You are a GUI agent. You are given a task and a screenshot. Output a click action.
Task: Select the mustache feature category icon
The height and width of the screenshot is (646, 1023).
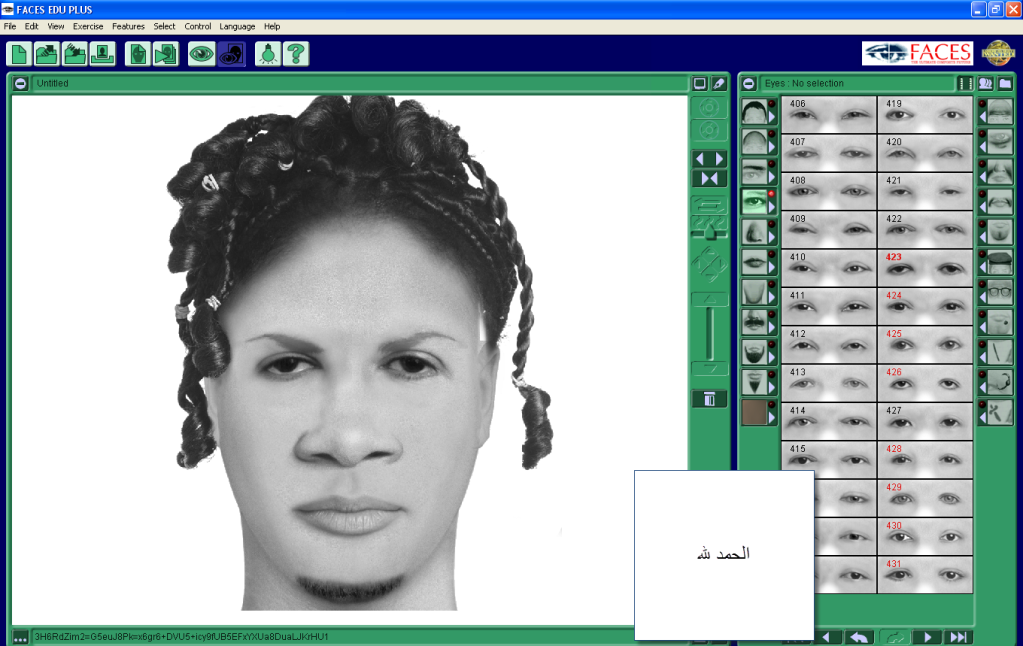[754, 322]
